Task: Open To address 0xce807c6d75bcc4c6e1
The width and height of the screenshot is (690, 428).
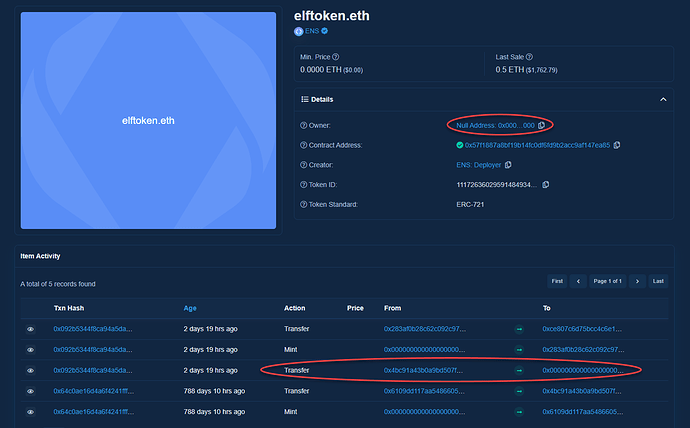Action: point(582,329)
